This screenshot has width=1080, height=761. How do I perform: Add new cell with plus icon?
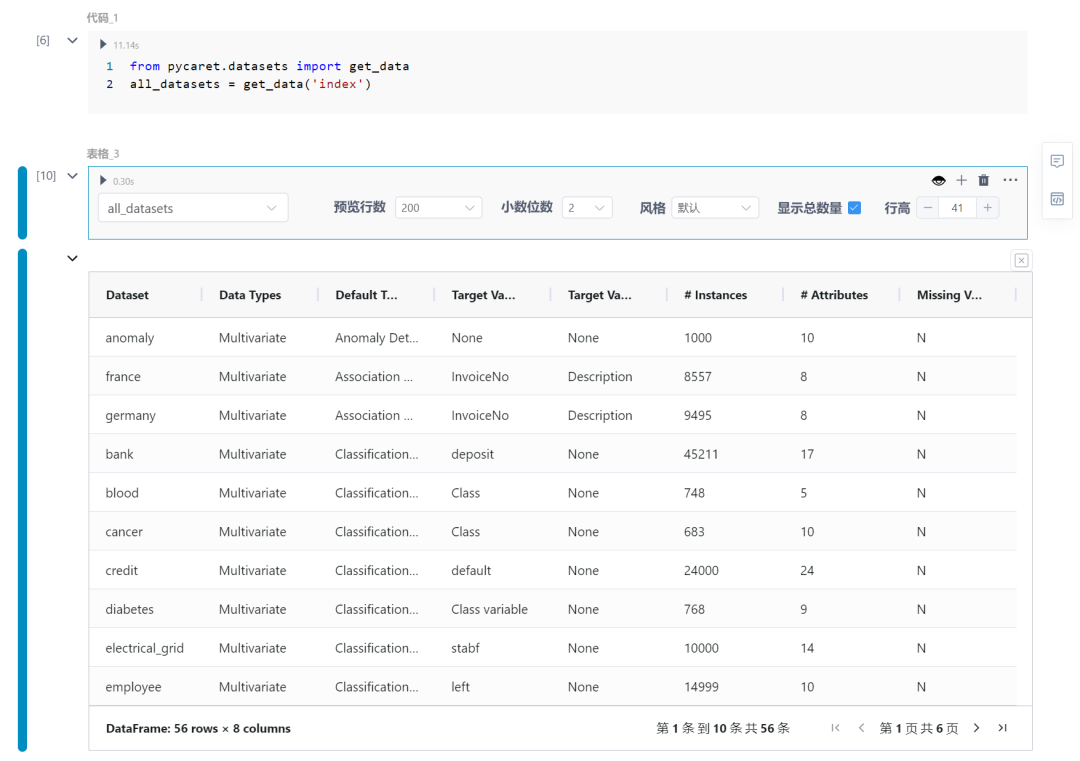click(961, 180)
